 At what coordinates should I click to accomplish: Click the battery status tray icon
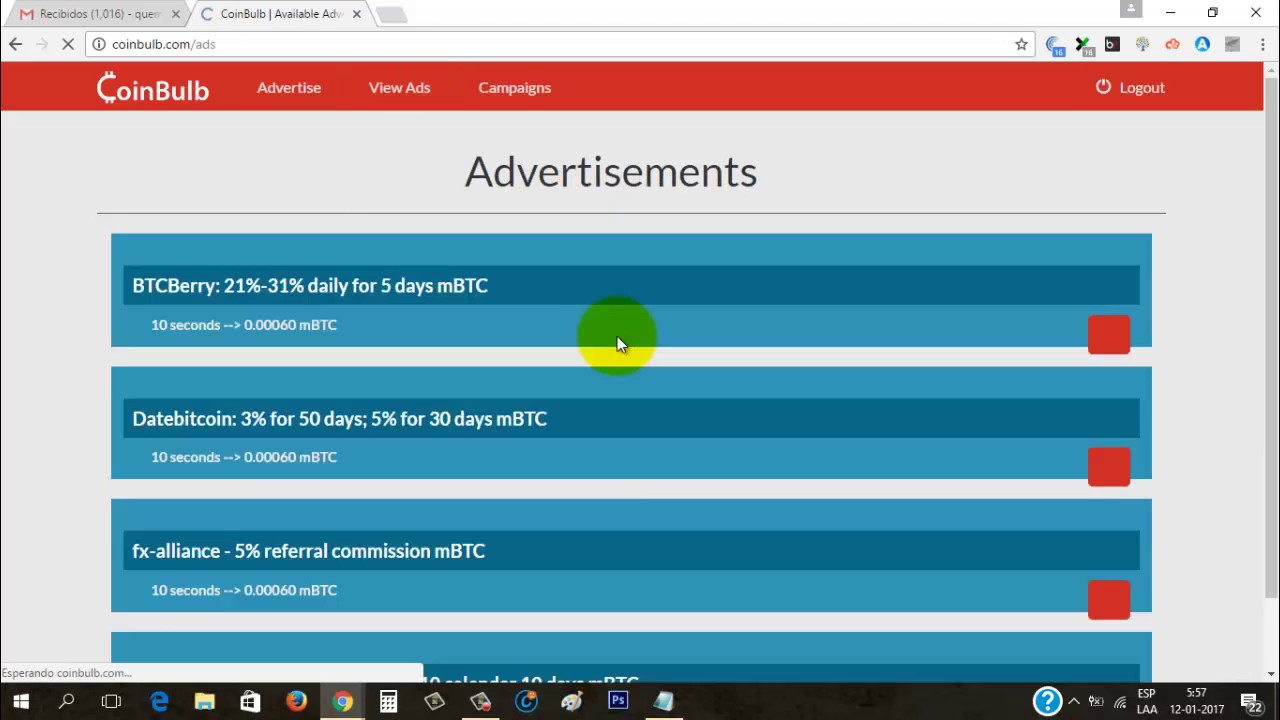pos(1096,702)
